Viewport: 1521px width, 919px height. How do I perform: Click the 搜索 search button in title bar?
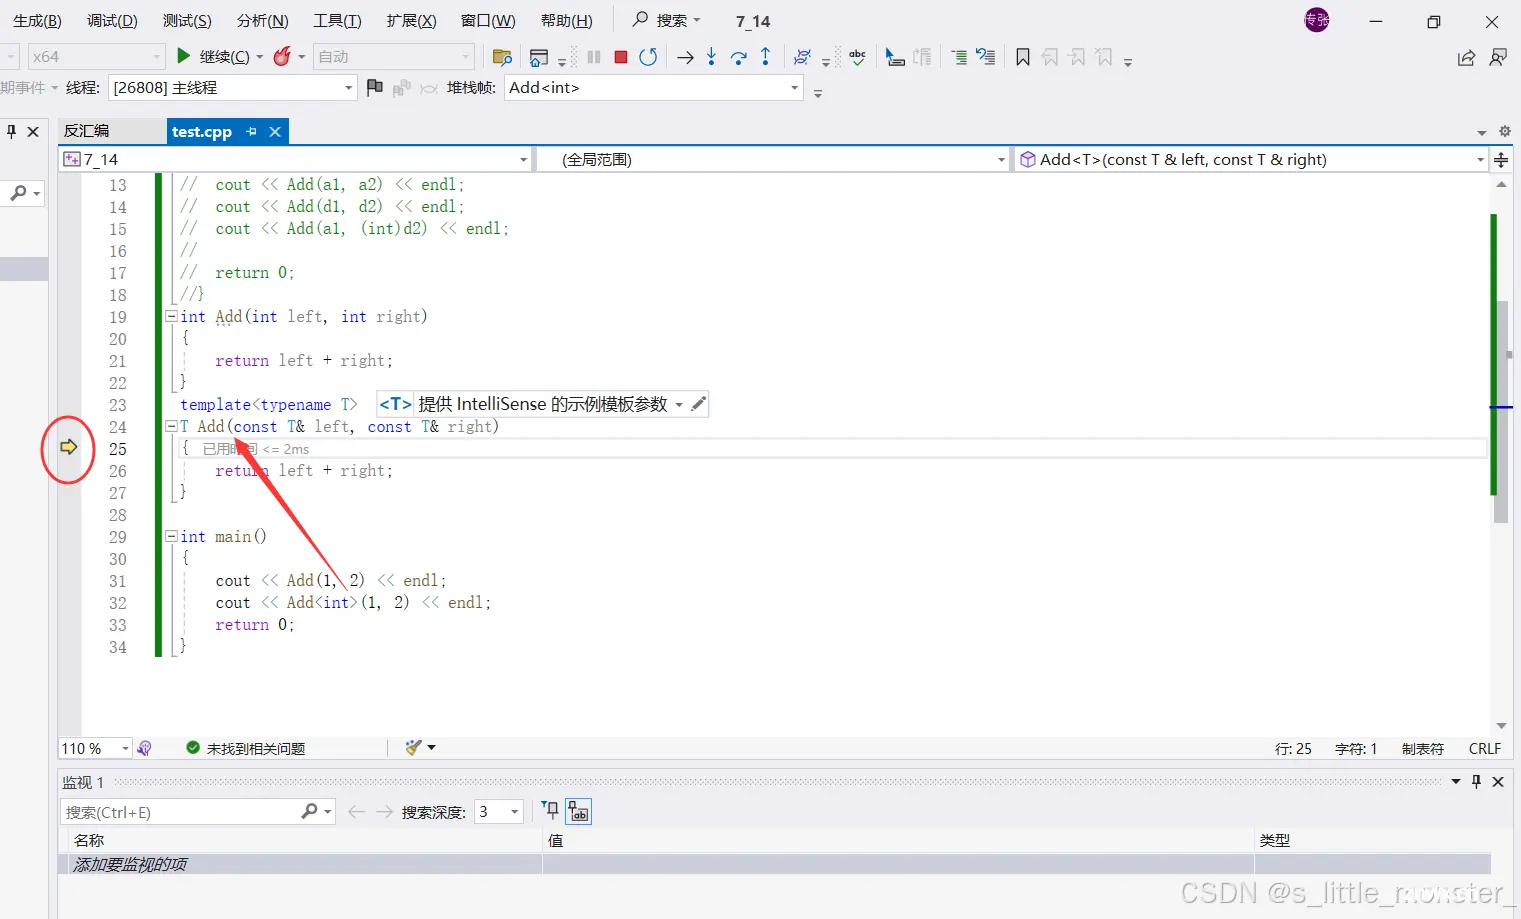(667, 20)
